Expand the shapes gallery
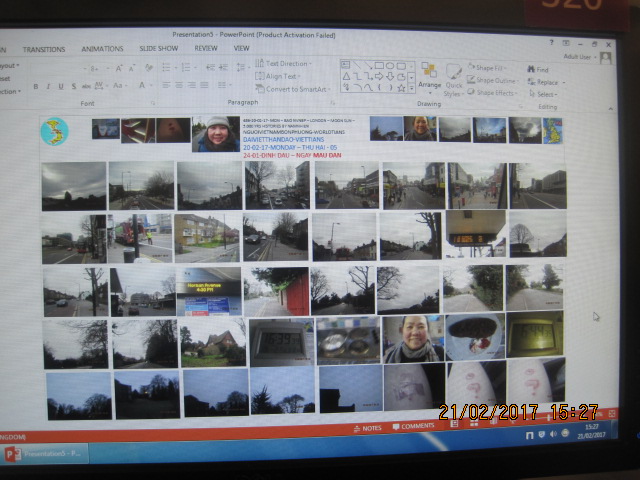The image size is (640, 480). pyautogui.click(x=411, y=87)
